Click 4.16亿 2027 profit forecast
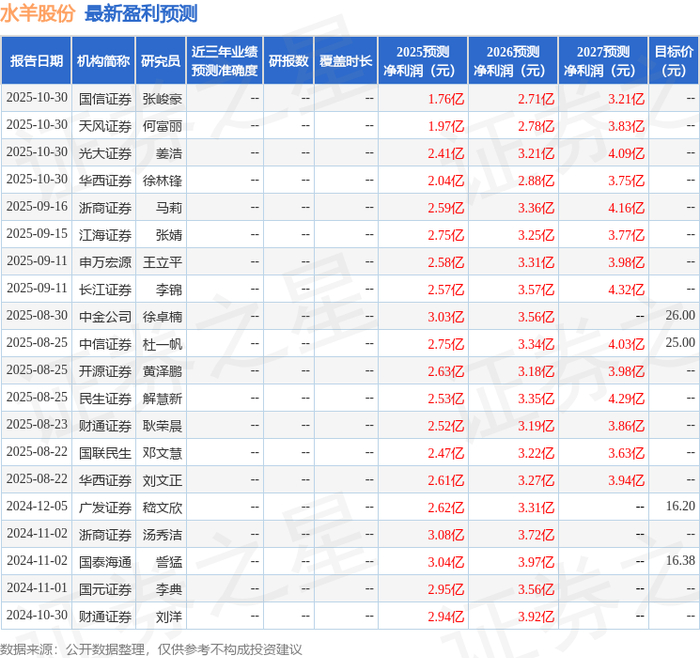The image size is (700, 658). [626, 208]
